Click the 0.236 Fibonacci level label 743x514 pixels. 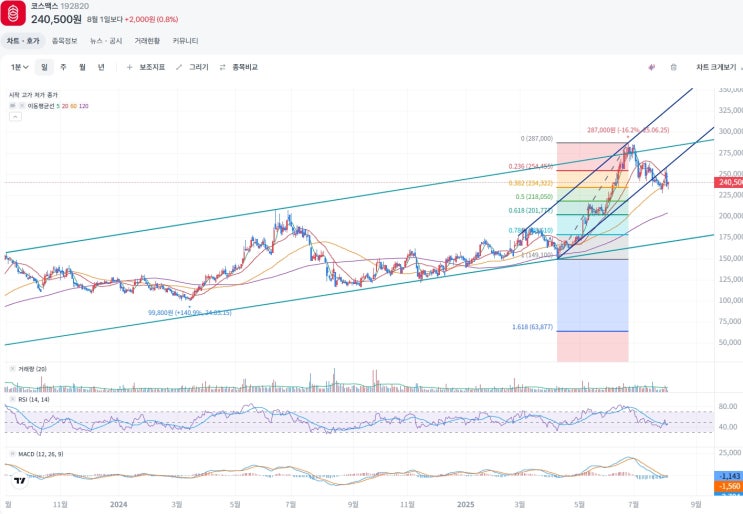[x=530, y=166]
